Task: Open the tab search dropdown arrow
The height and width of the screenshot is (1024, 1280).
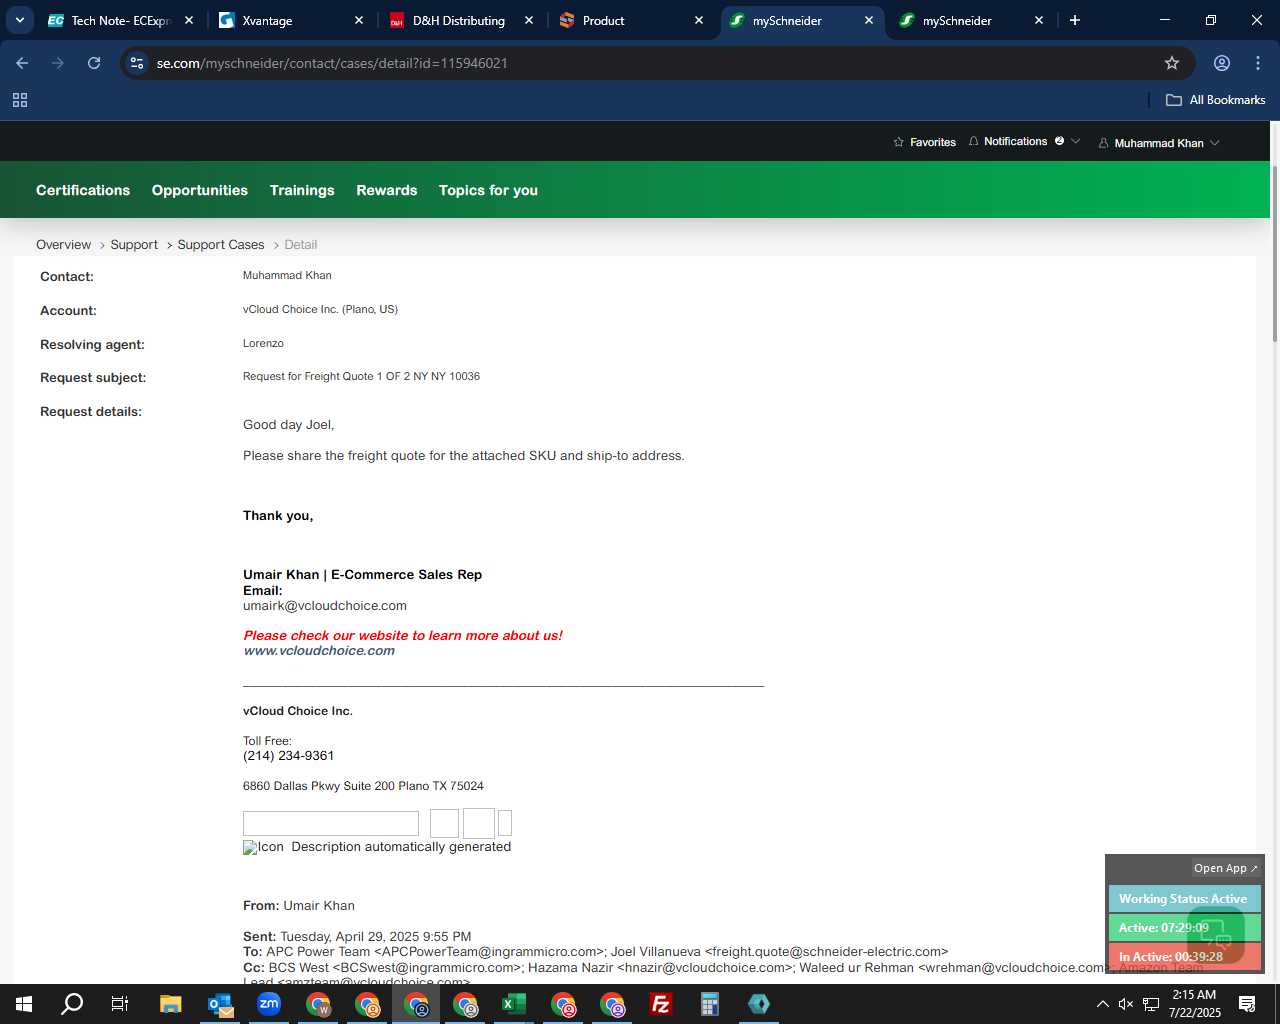Action: pyautogui.click(x=19, y=20)
